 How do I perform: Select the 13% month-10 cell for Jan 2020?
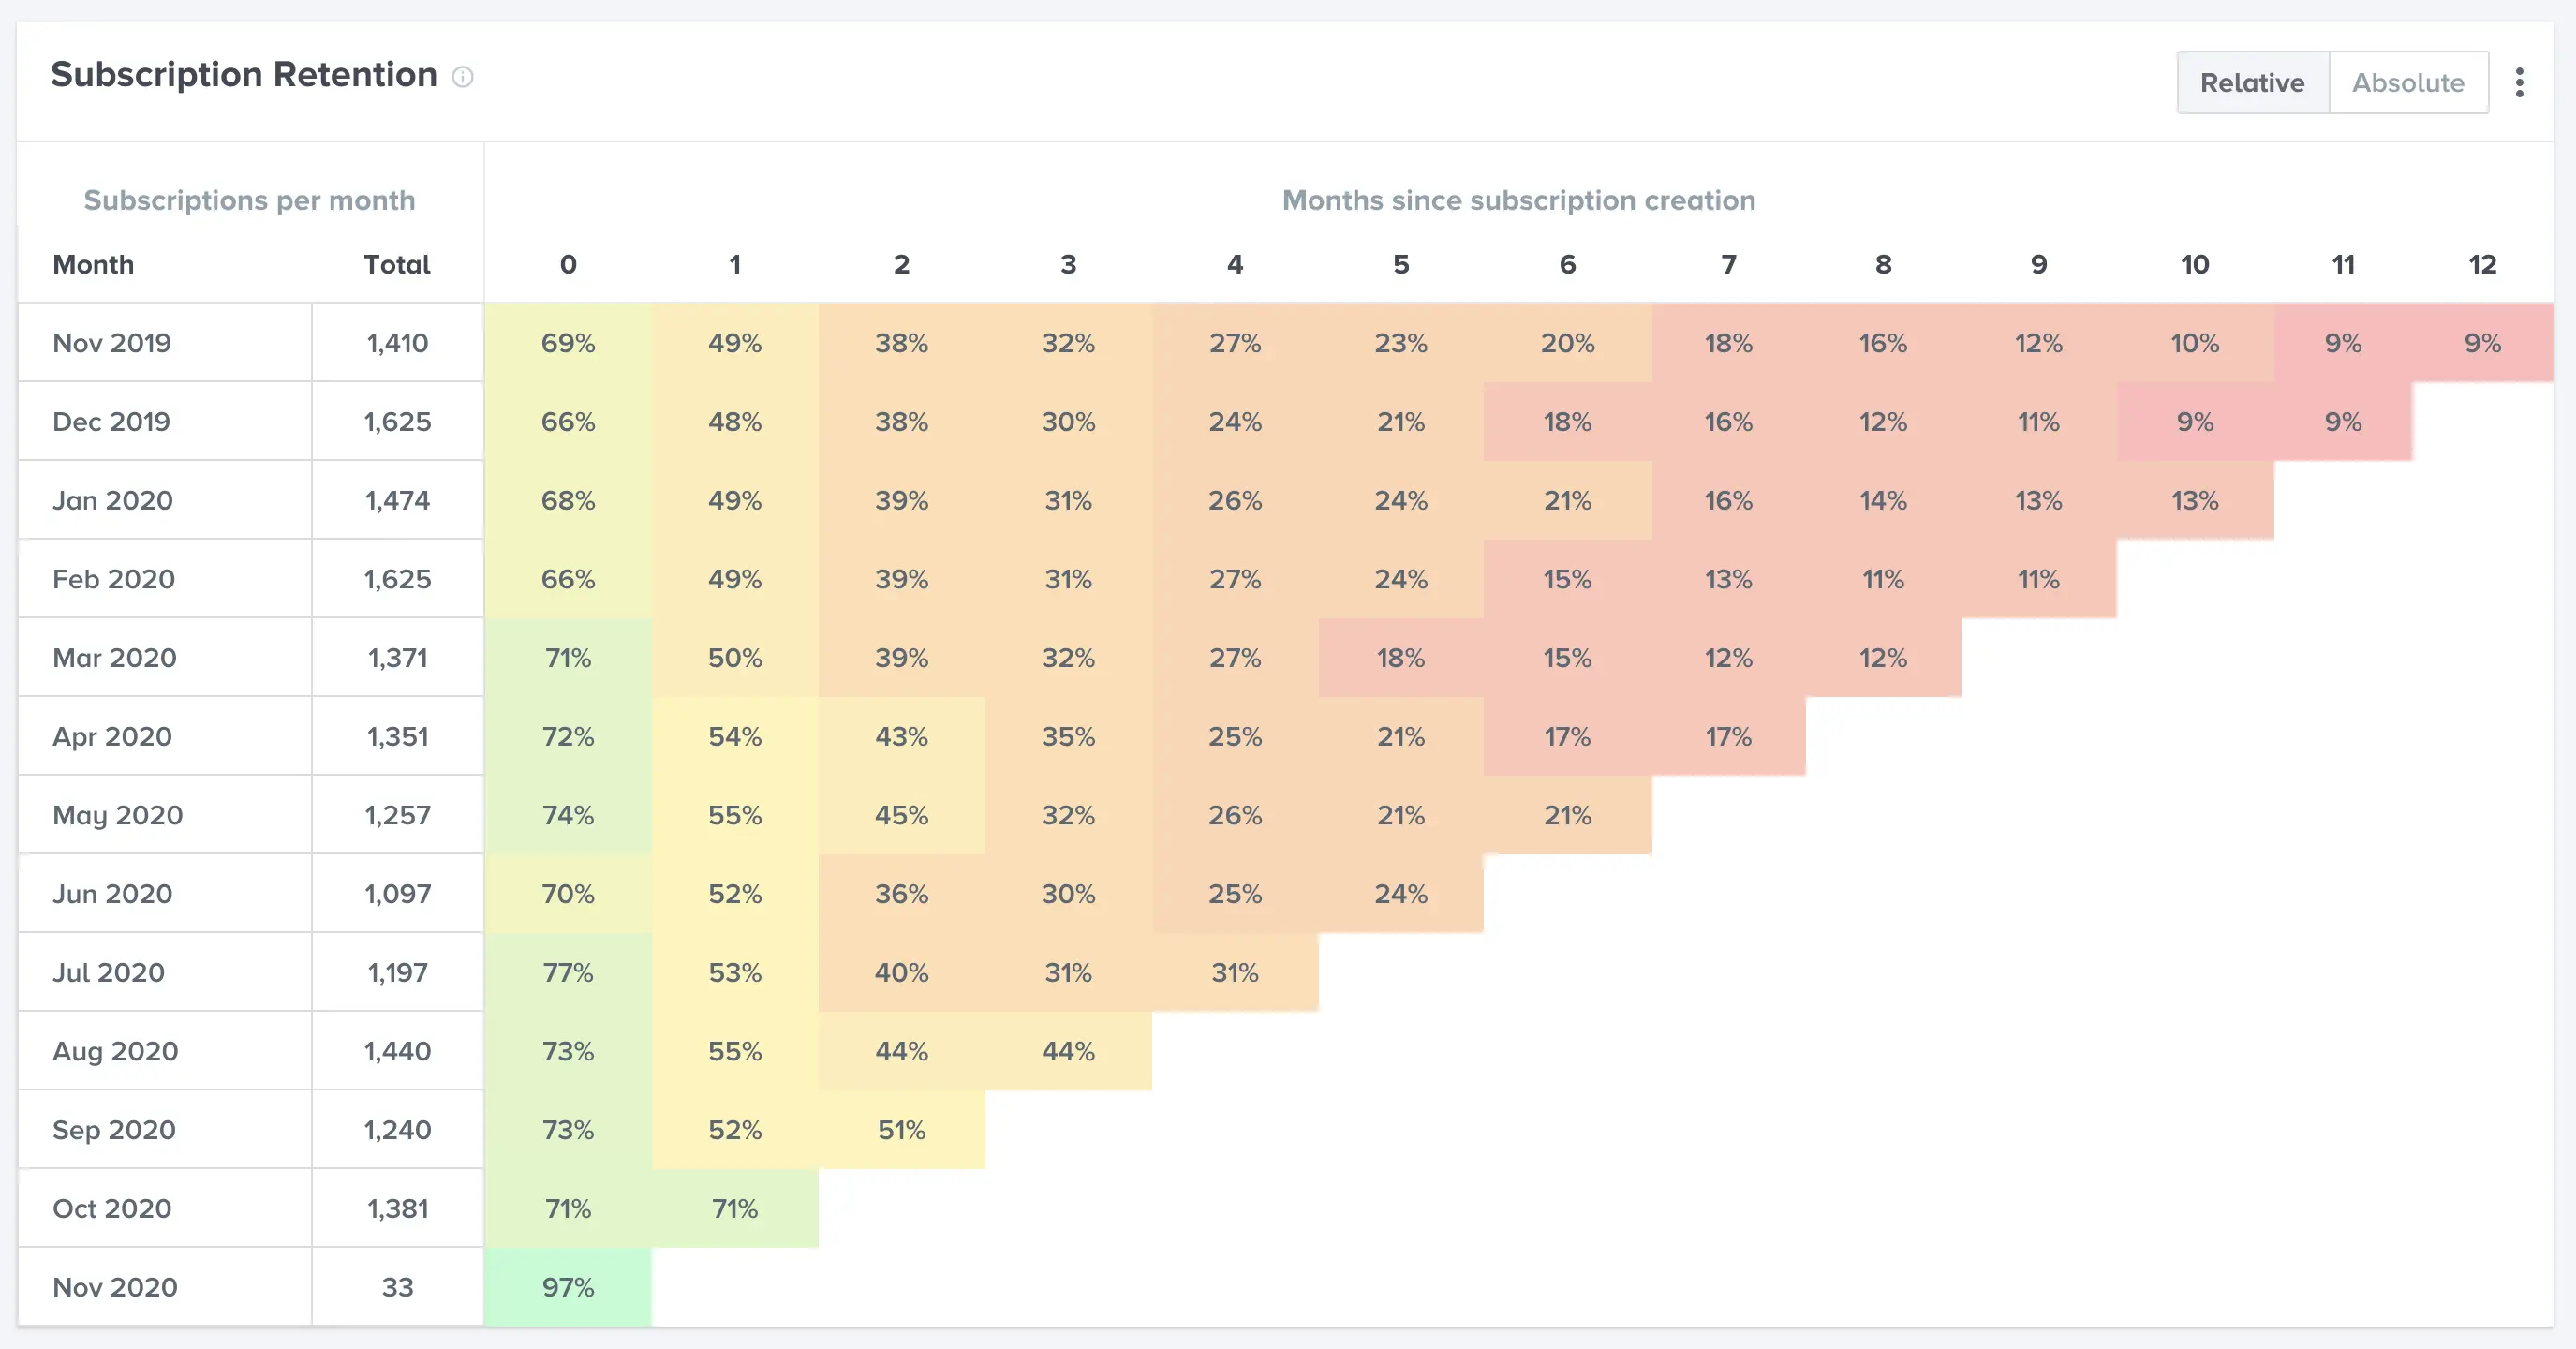[2195, 500]
